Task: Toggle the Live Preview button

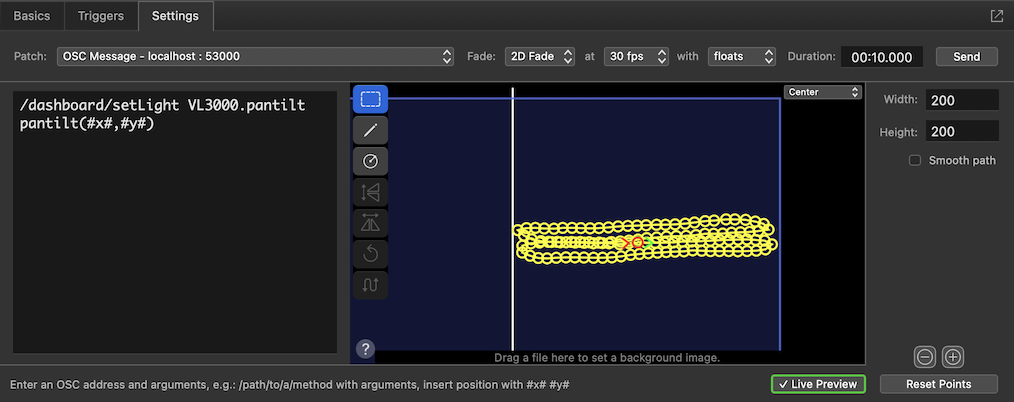Action: (818, 384)
